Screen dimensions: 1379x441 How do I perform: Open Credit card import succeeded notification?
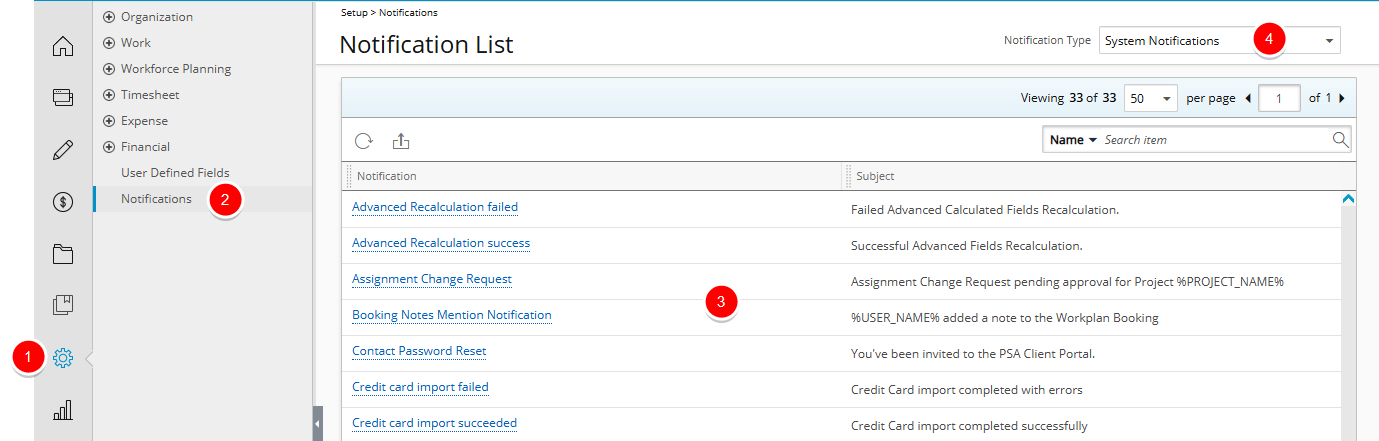pos(435,423)
